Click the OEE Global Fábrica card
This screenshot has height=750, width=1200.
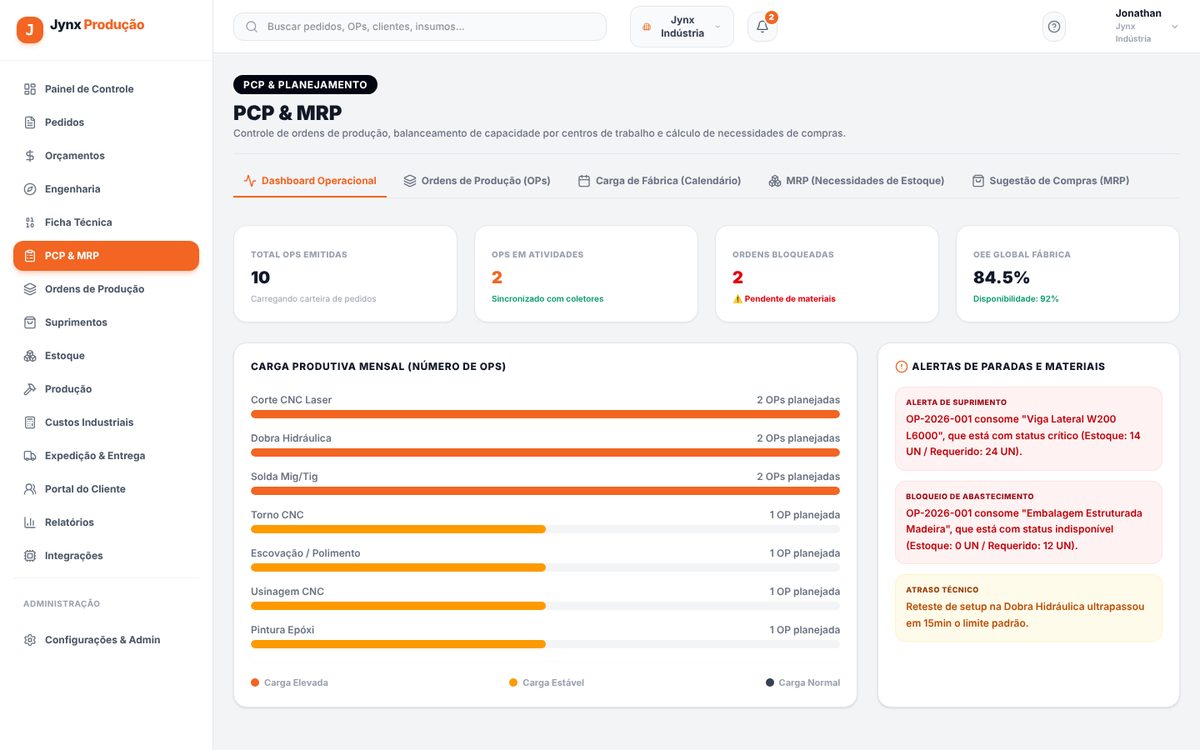click(1068, 274)
